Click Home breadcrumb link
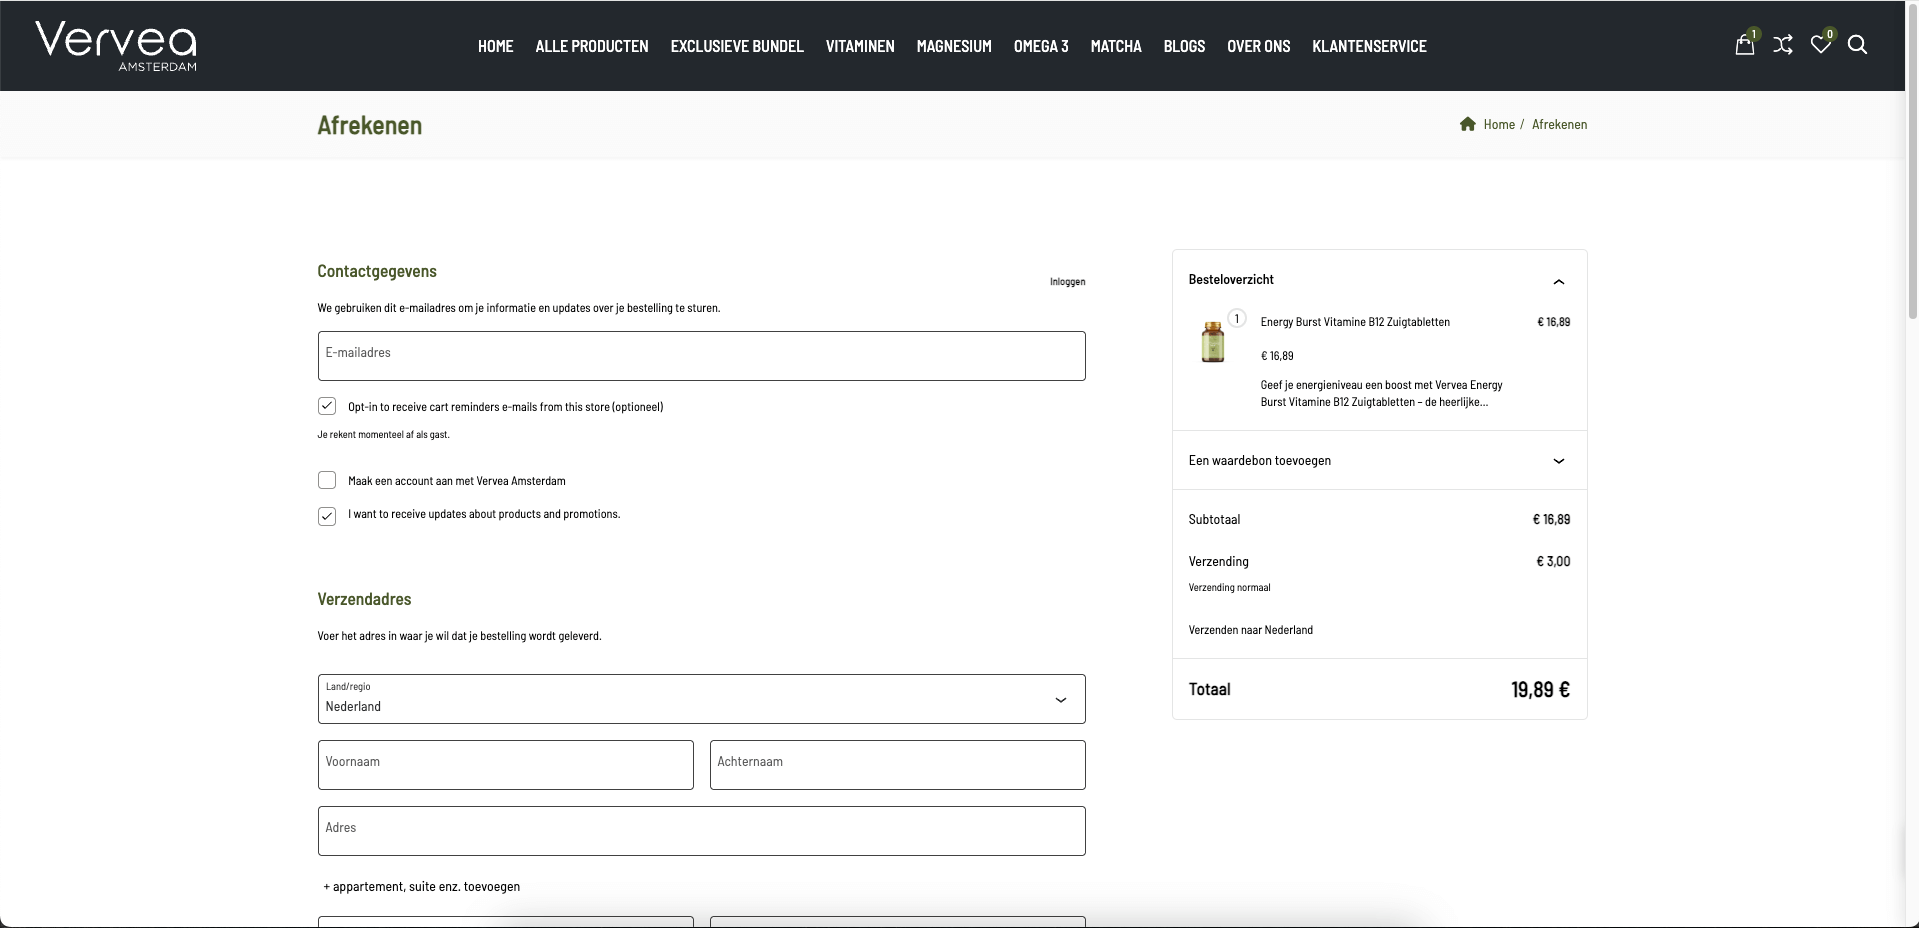The width and height of the screenshot is (1919, 928). (1499, 124)
